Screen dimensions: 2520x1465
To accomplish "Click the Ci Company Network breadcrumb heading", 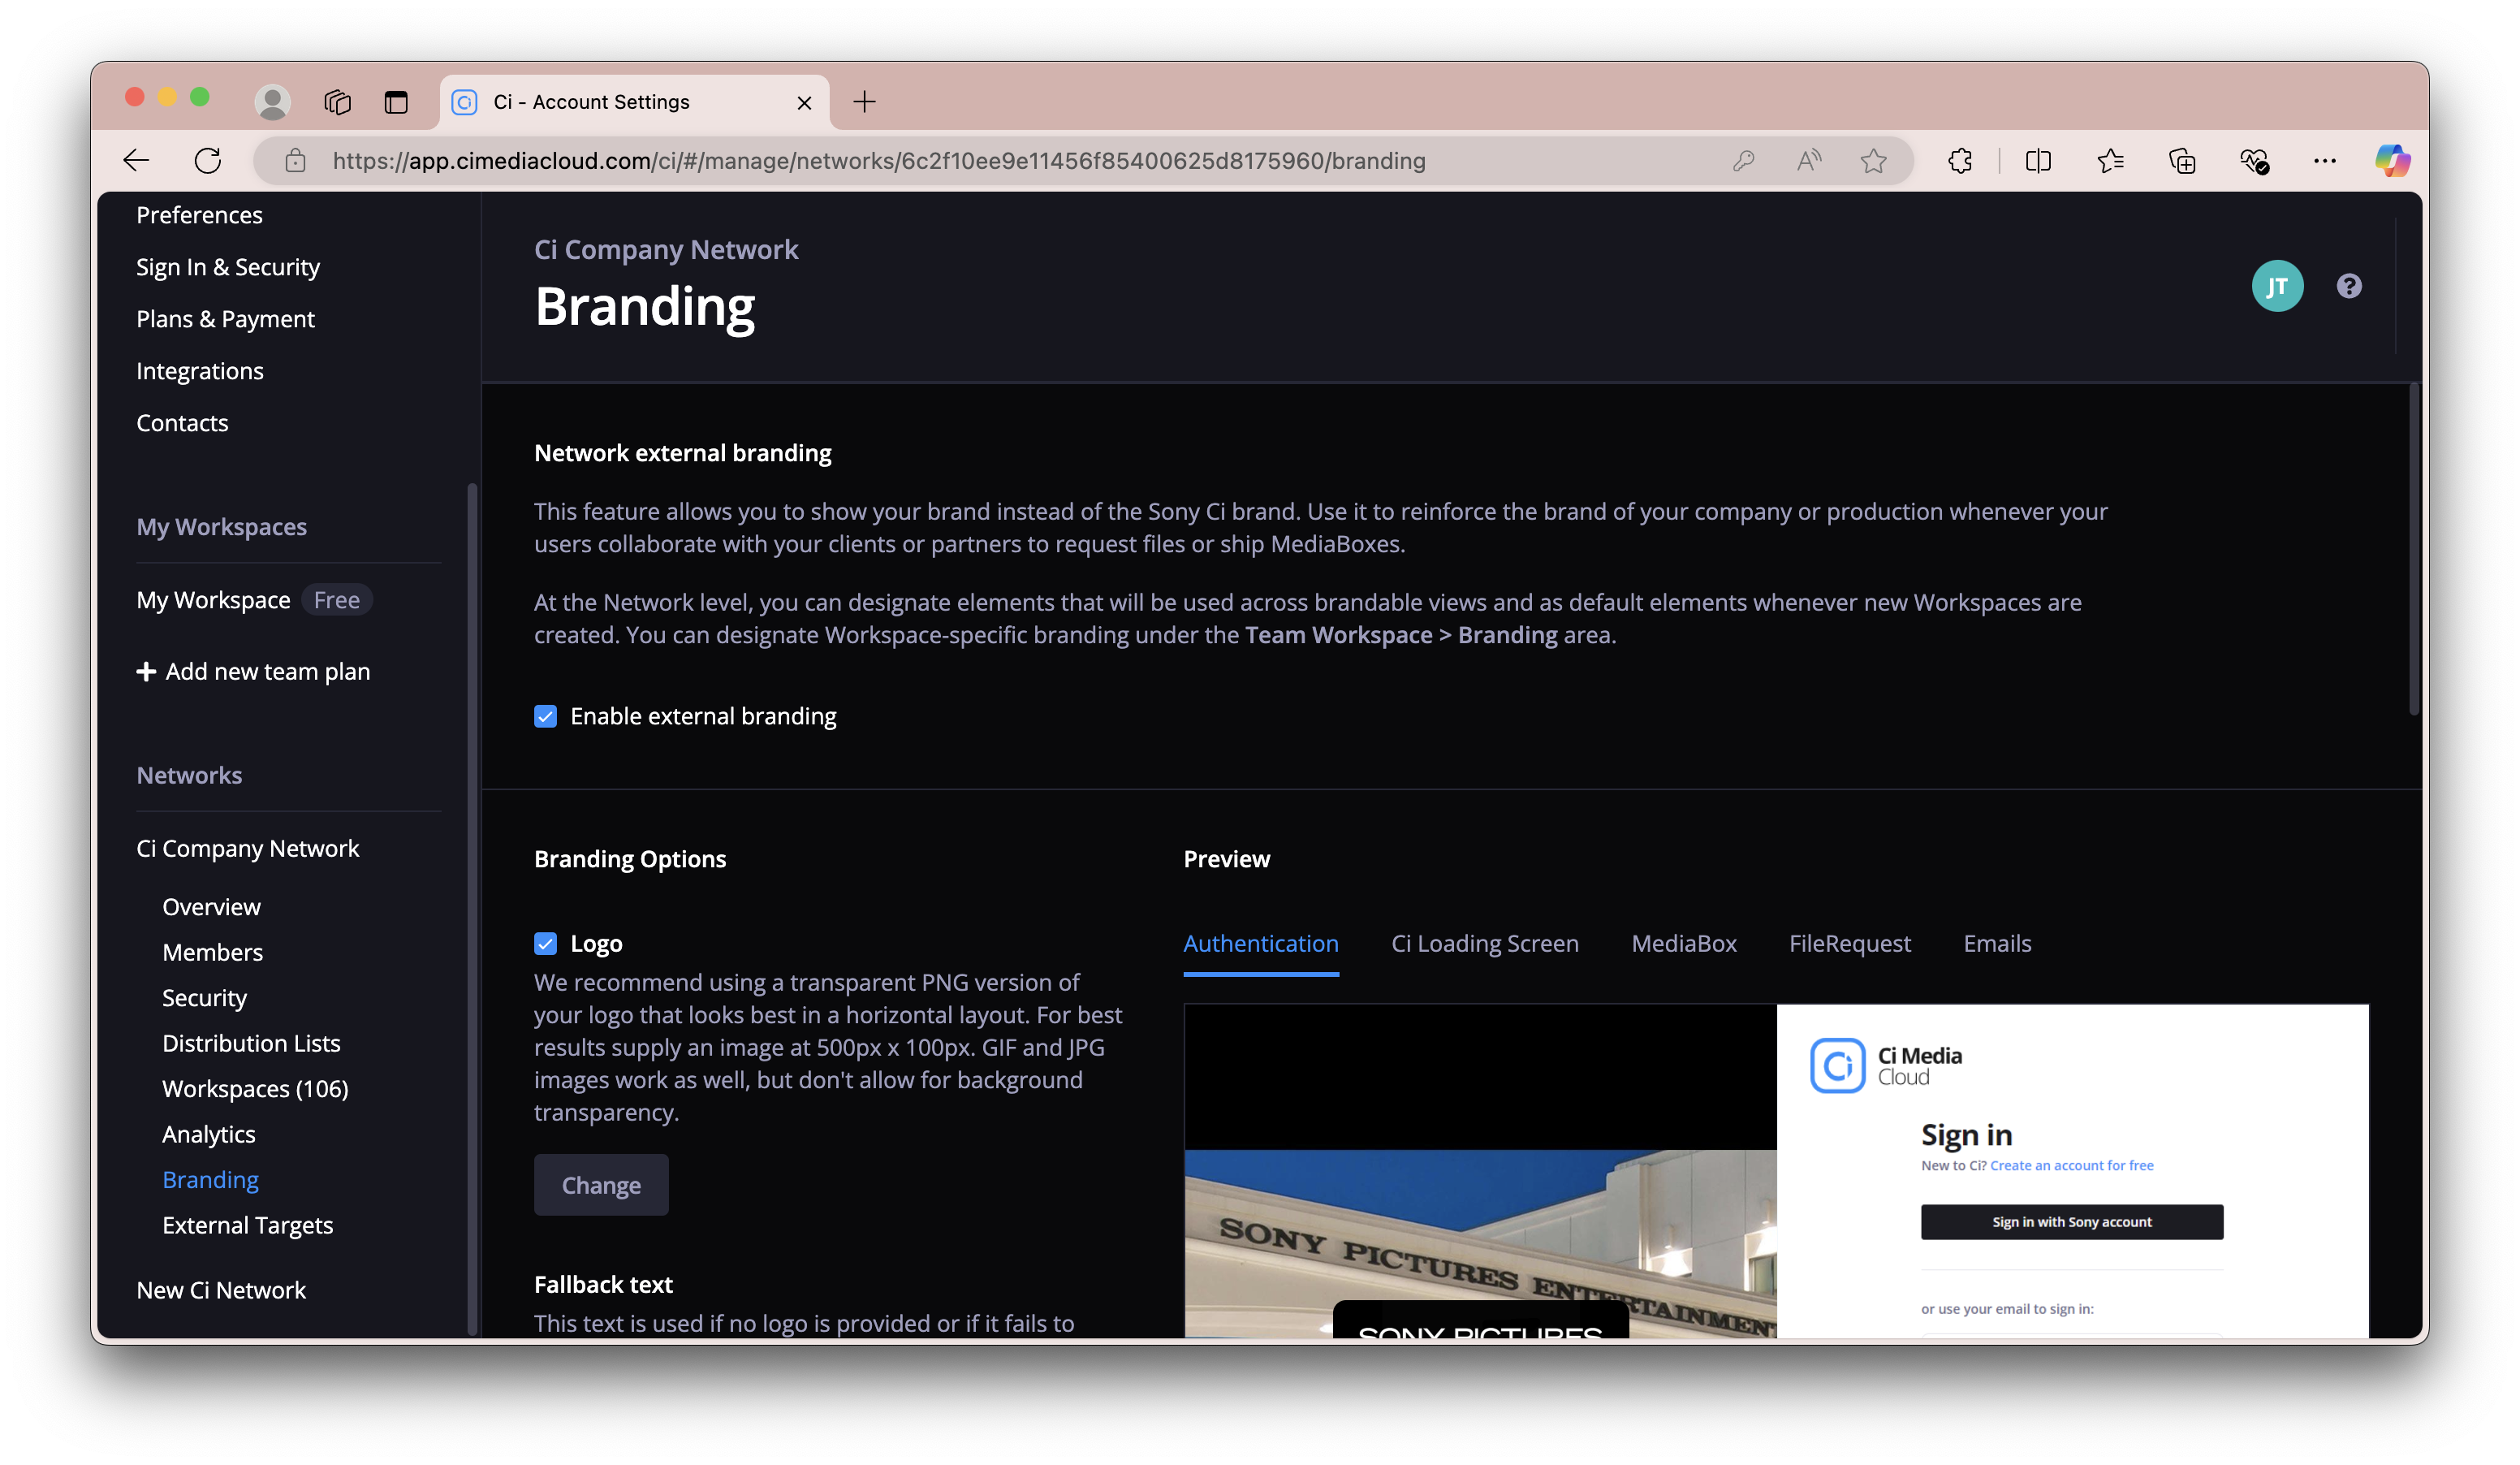I will [666, 249].
